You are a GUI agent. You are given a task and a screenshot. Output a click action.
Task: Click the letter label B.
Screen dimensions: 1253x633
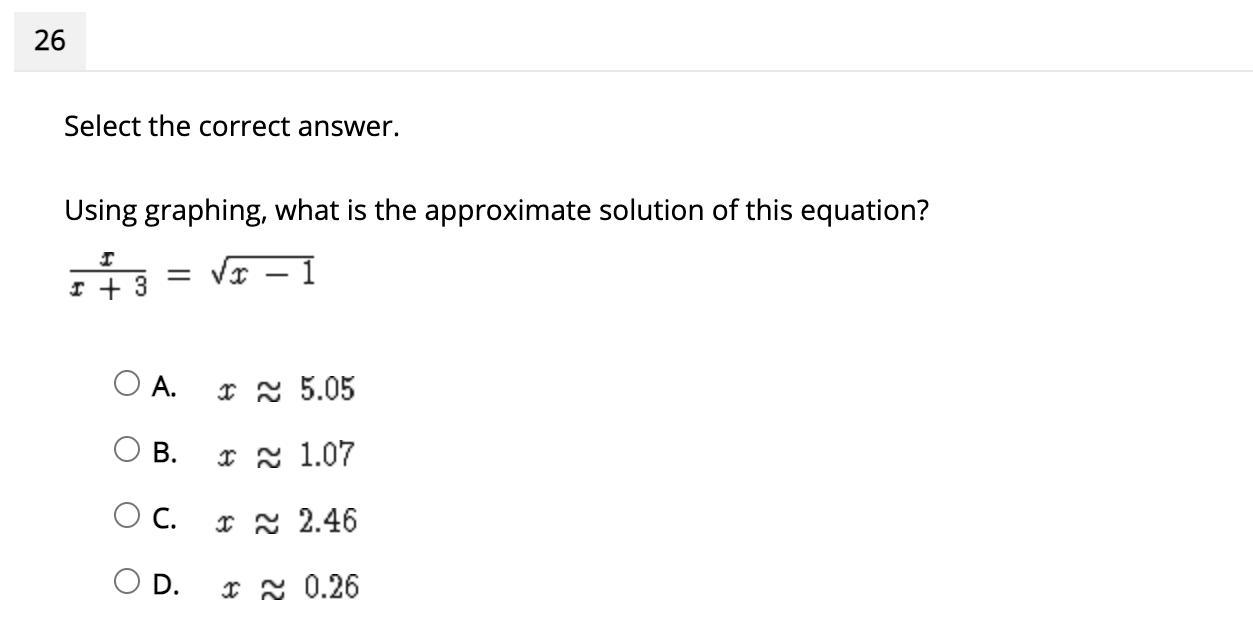(165, 452)
